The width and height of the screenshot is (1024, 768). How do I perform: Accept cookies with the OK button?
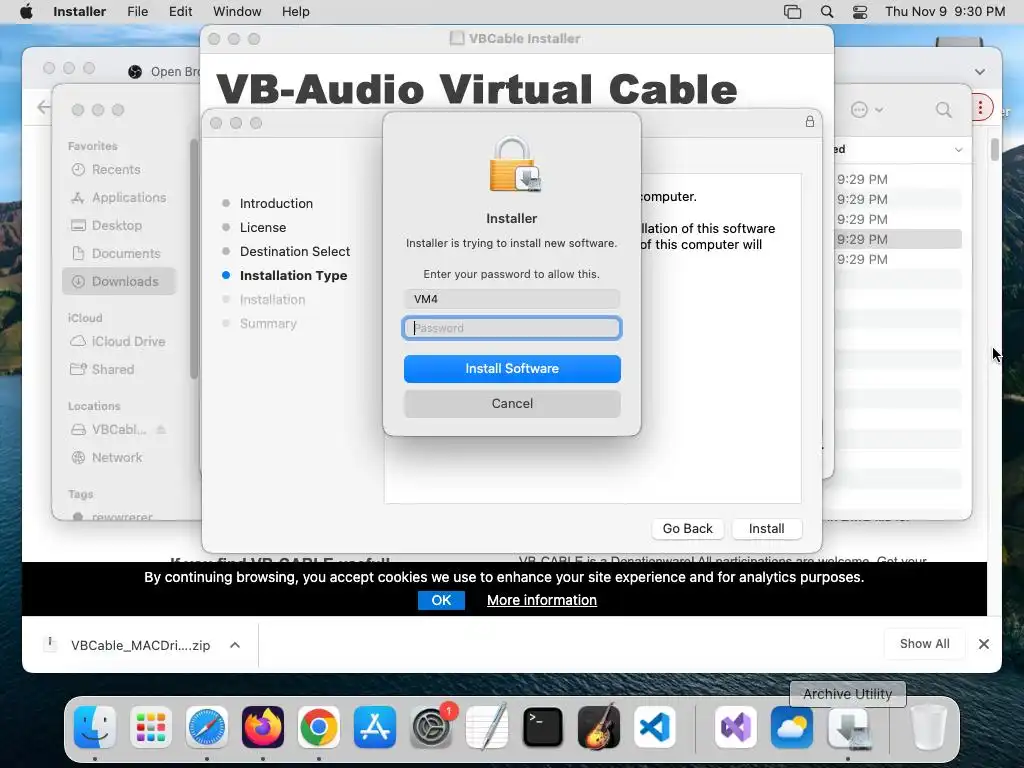tap(441, 600)
